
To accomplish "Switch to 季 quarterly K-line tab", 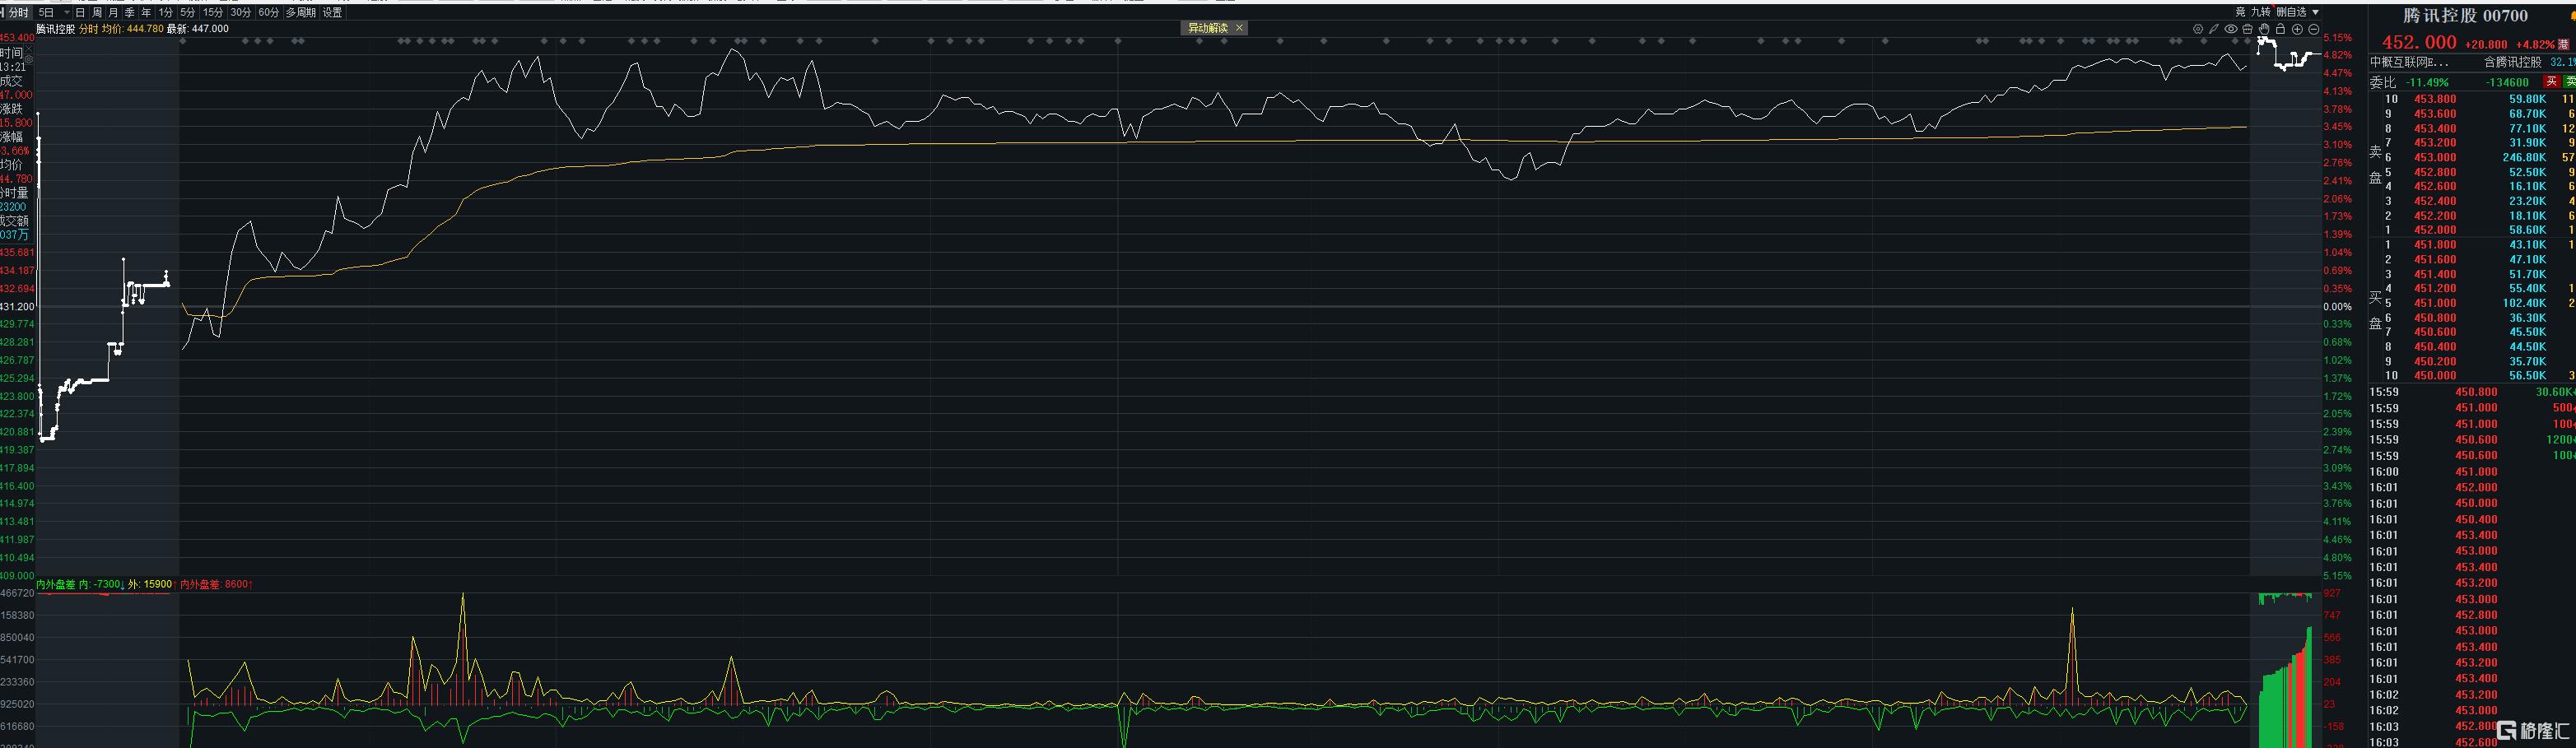I will [x=130, y=12].
